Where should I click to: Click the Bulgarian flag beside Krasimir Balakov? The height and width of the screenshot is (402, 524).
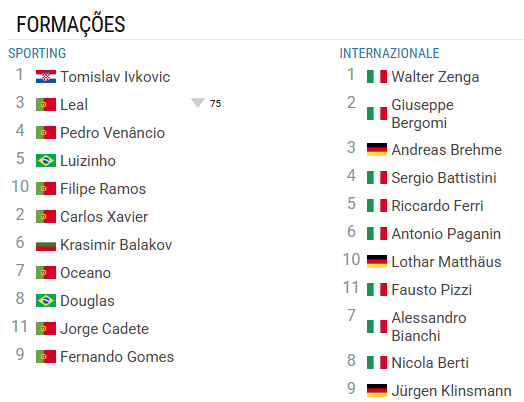[x=46, y=245]
